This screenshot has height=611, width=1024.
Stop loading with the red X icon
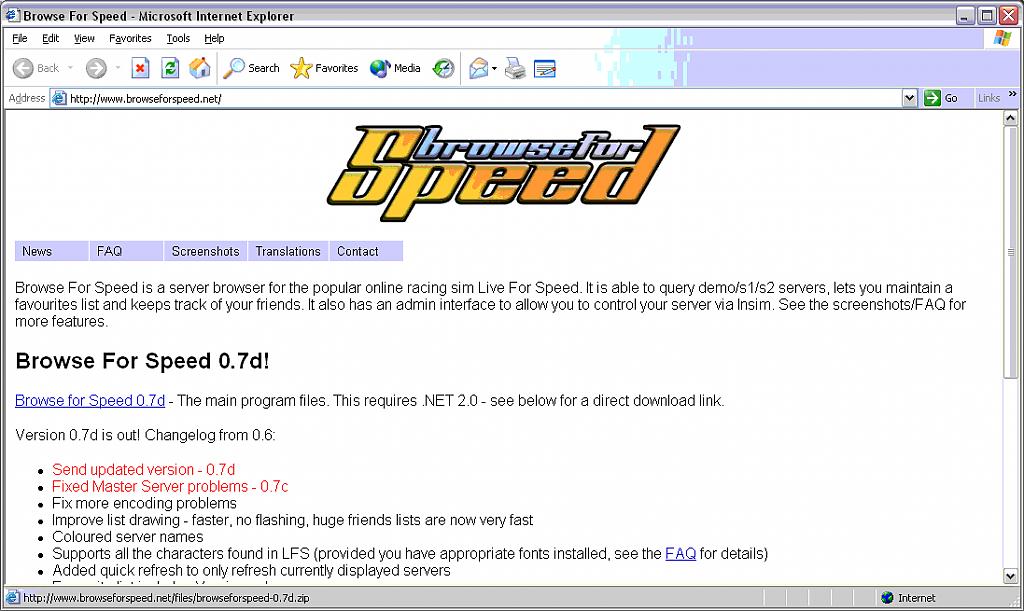(x=140, y=68)
